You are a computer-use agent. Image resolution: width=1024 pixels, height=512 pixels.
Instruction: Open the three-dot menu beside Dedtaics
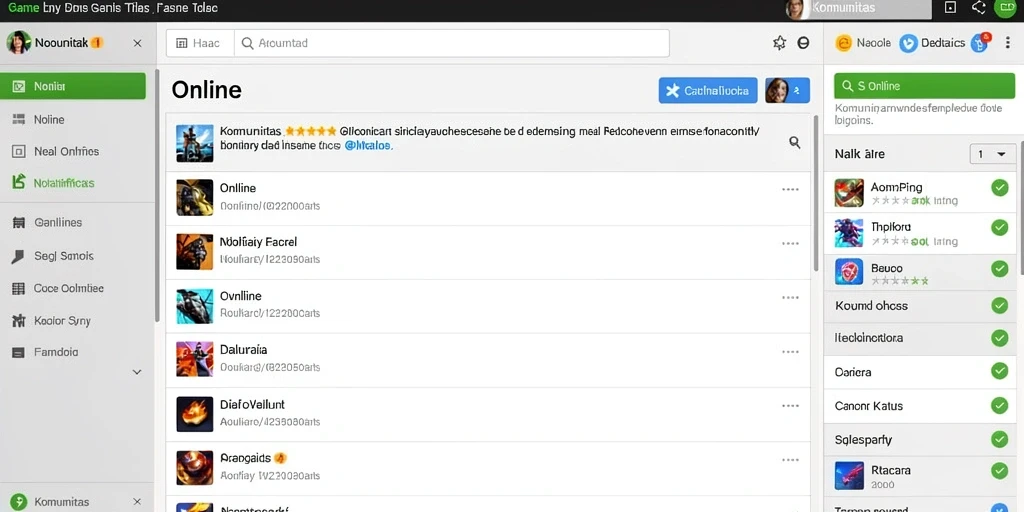click(1008, 42)
